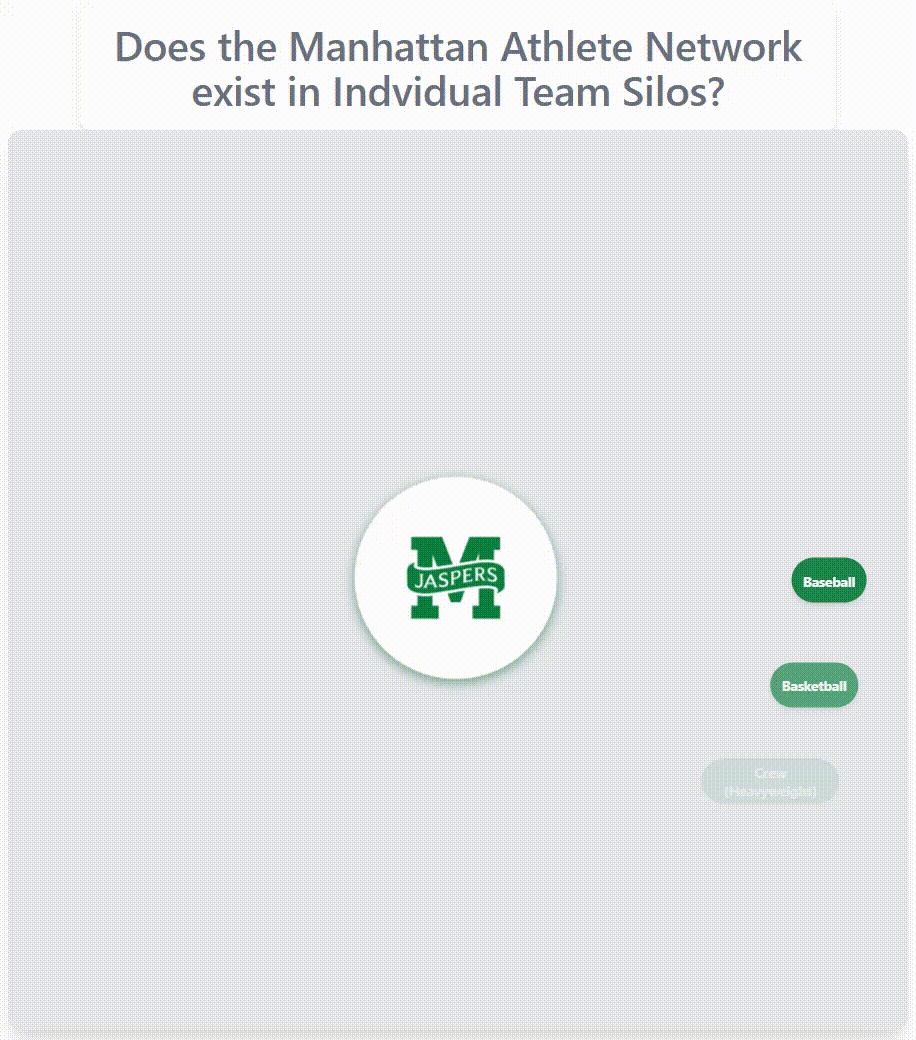Click the page title heading
Image resolution: width=916 pixels, height=1040 pixels.
[458, 70]
